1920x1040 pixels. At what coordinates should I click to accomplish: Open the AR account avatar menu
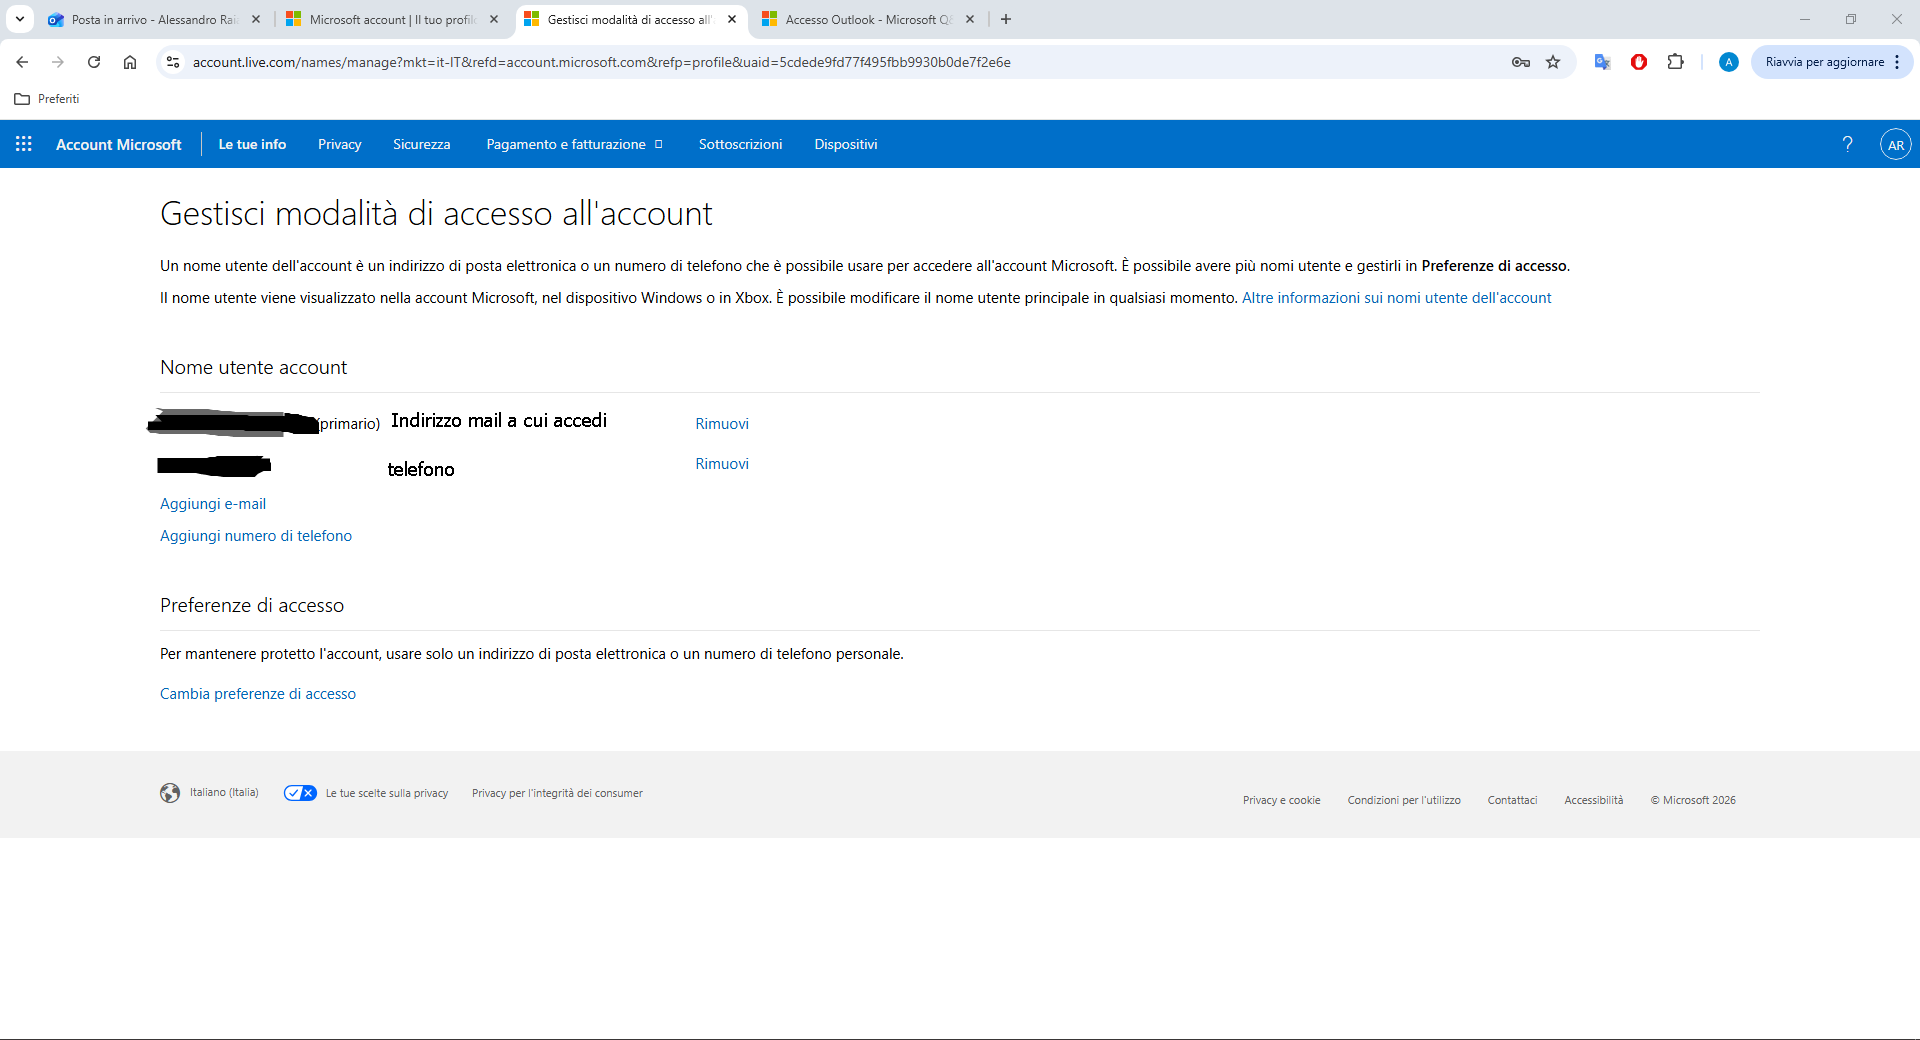[1895, 144]
